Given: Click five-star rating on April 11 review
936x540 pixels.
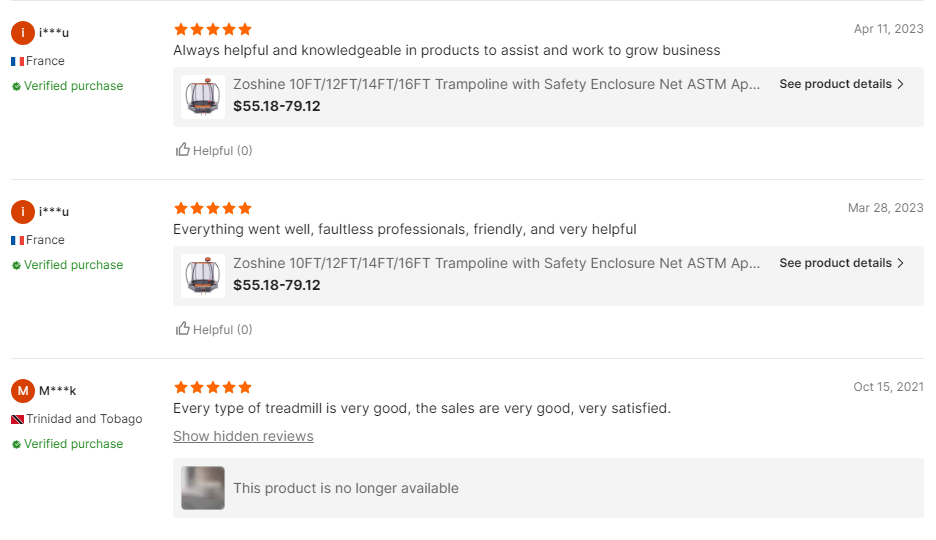Looking at the screenshot, I should click(212, 30).
